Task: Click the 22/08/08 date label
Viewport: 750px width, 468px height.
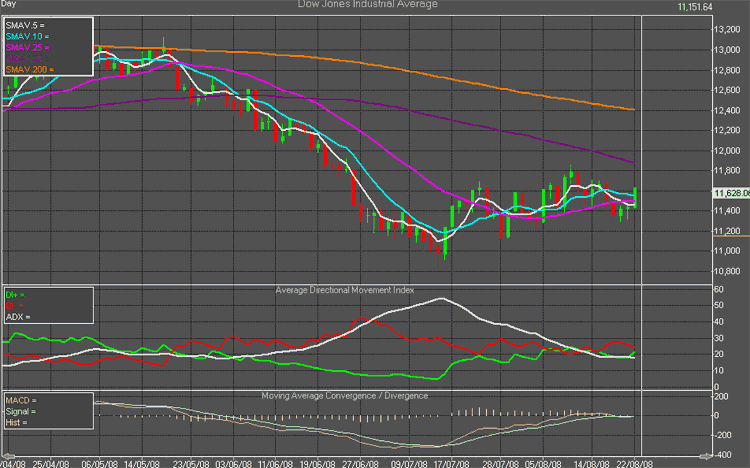Action: 634,464
